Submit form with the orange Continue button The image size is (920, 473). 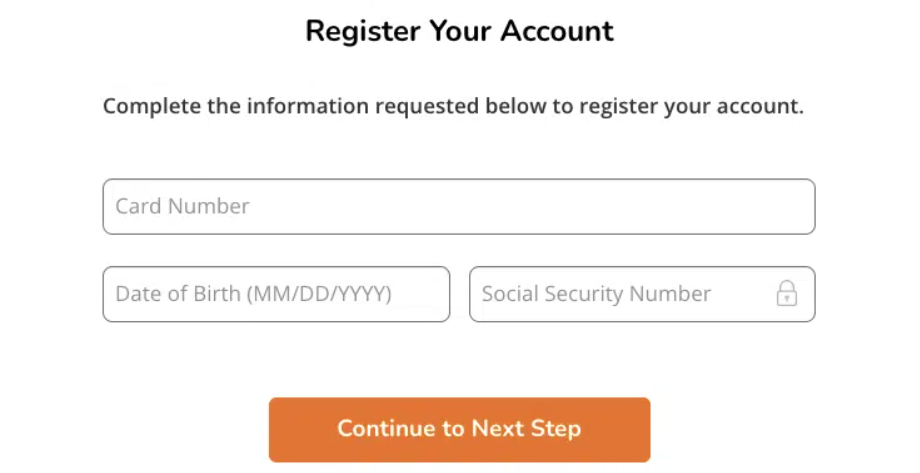click(x=459, y=429)
